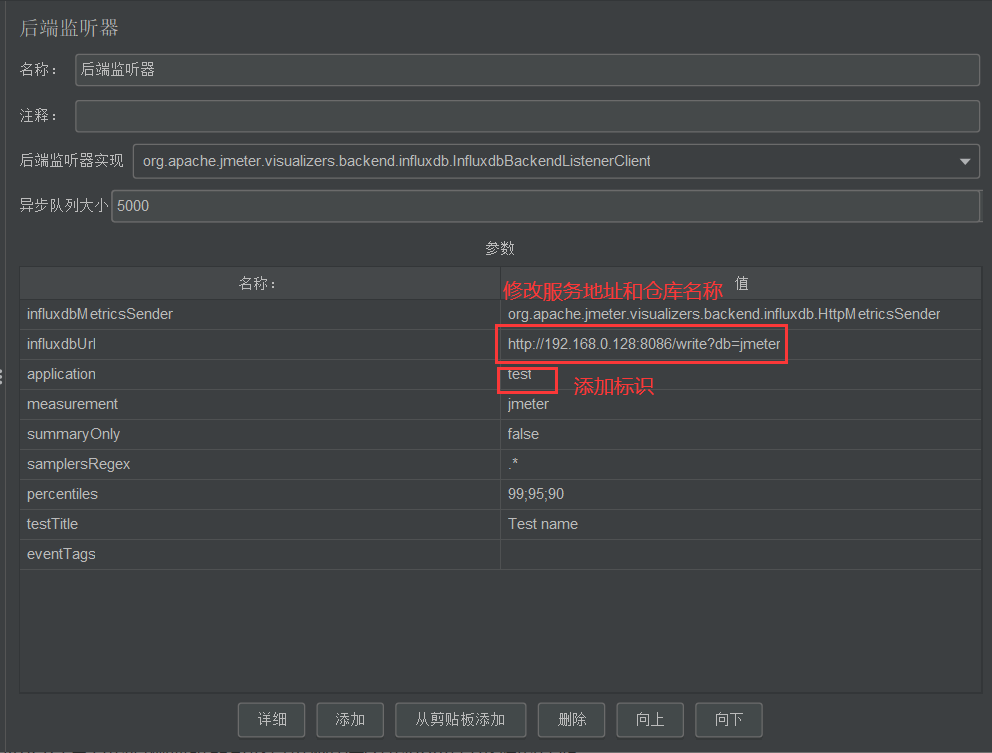This screenshot has height=753, width=992.
Task: Click the empty eventTags value cell
Action: click(740, 555)
